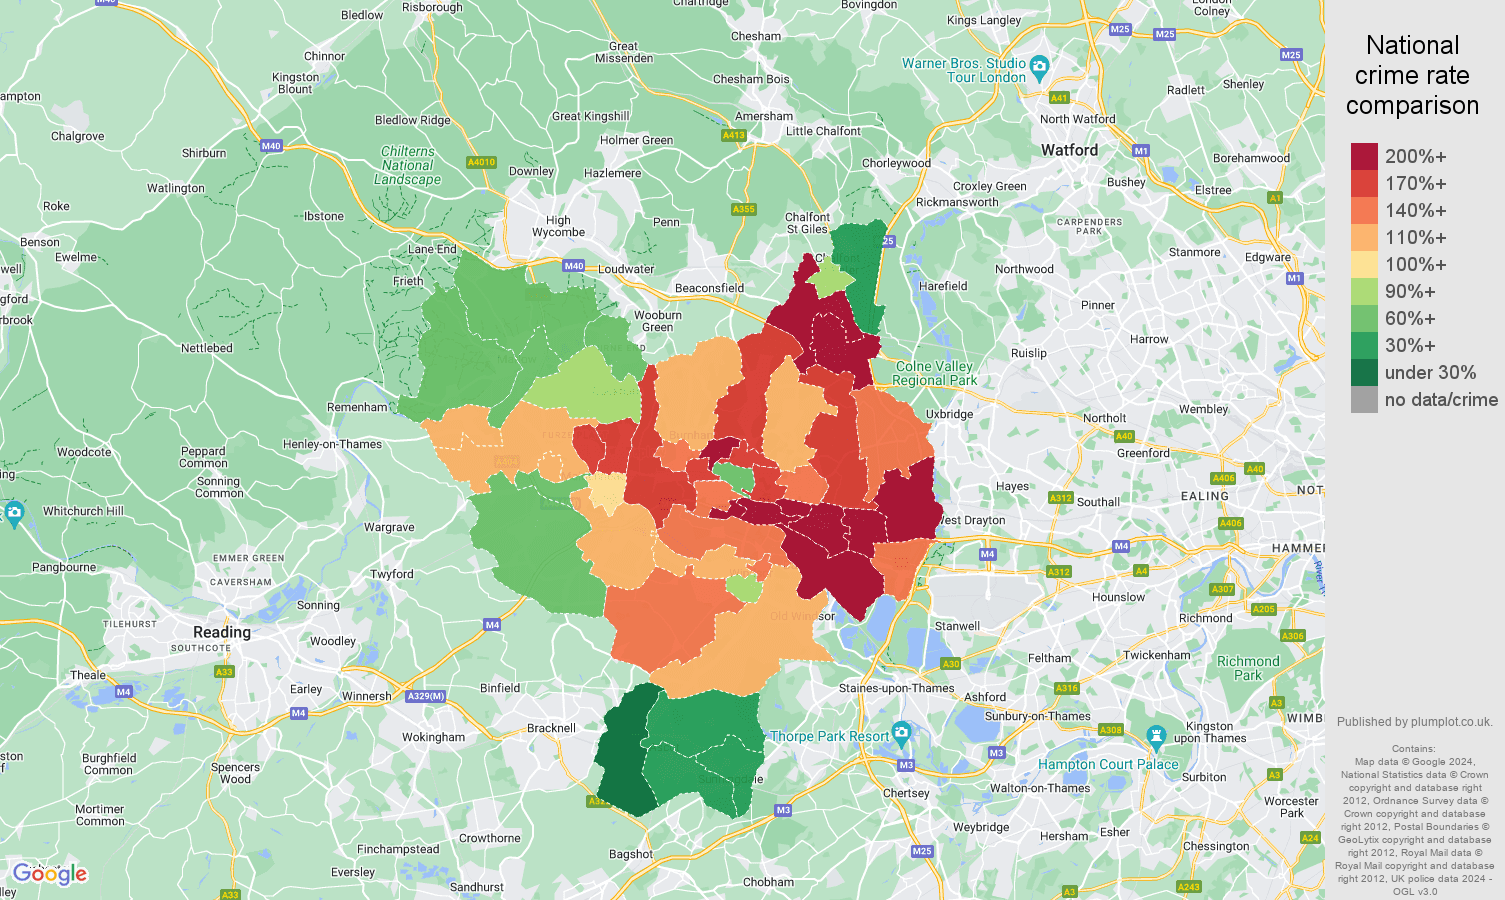
Task: Click the Hampton Court Palace pin icon
Action: (x=1157, y=738)
